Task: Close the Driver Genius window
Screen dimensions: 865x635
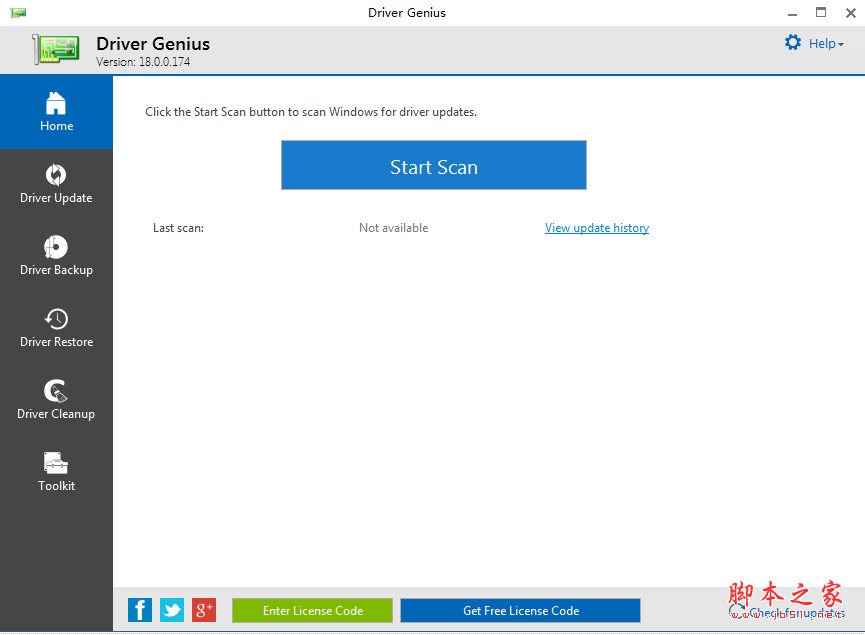Action: click(851, 13)
